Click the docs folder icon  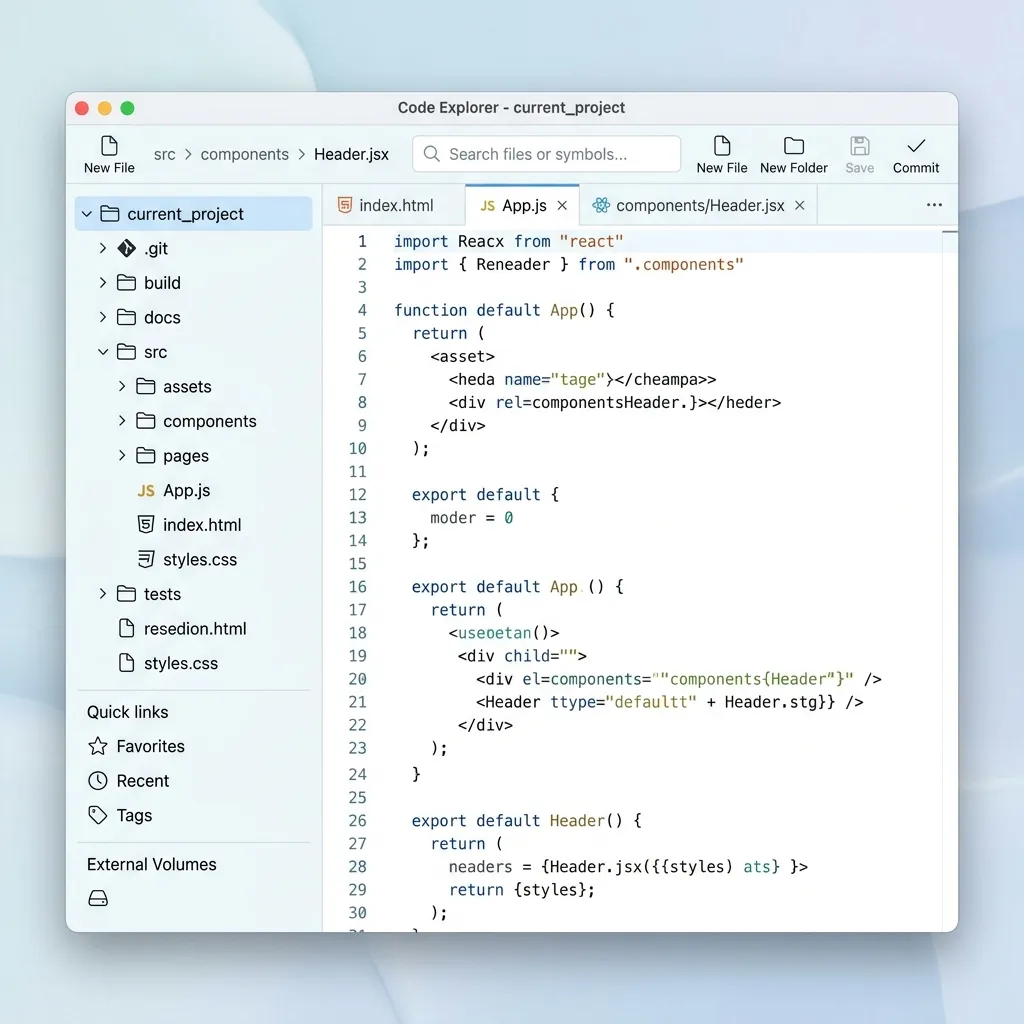point(126,317)
